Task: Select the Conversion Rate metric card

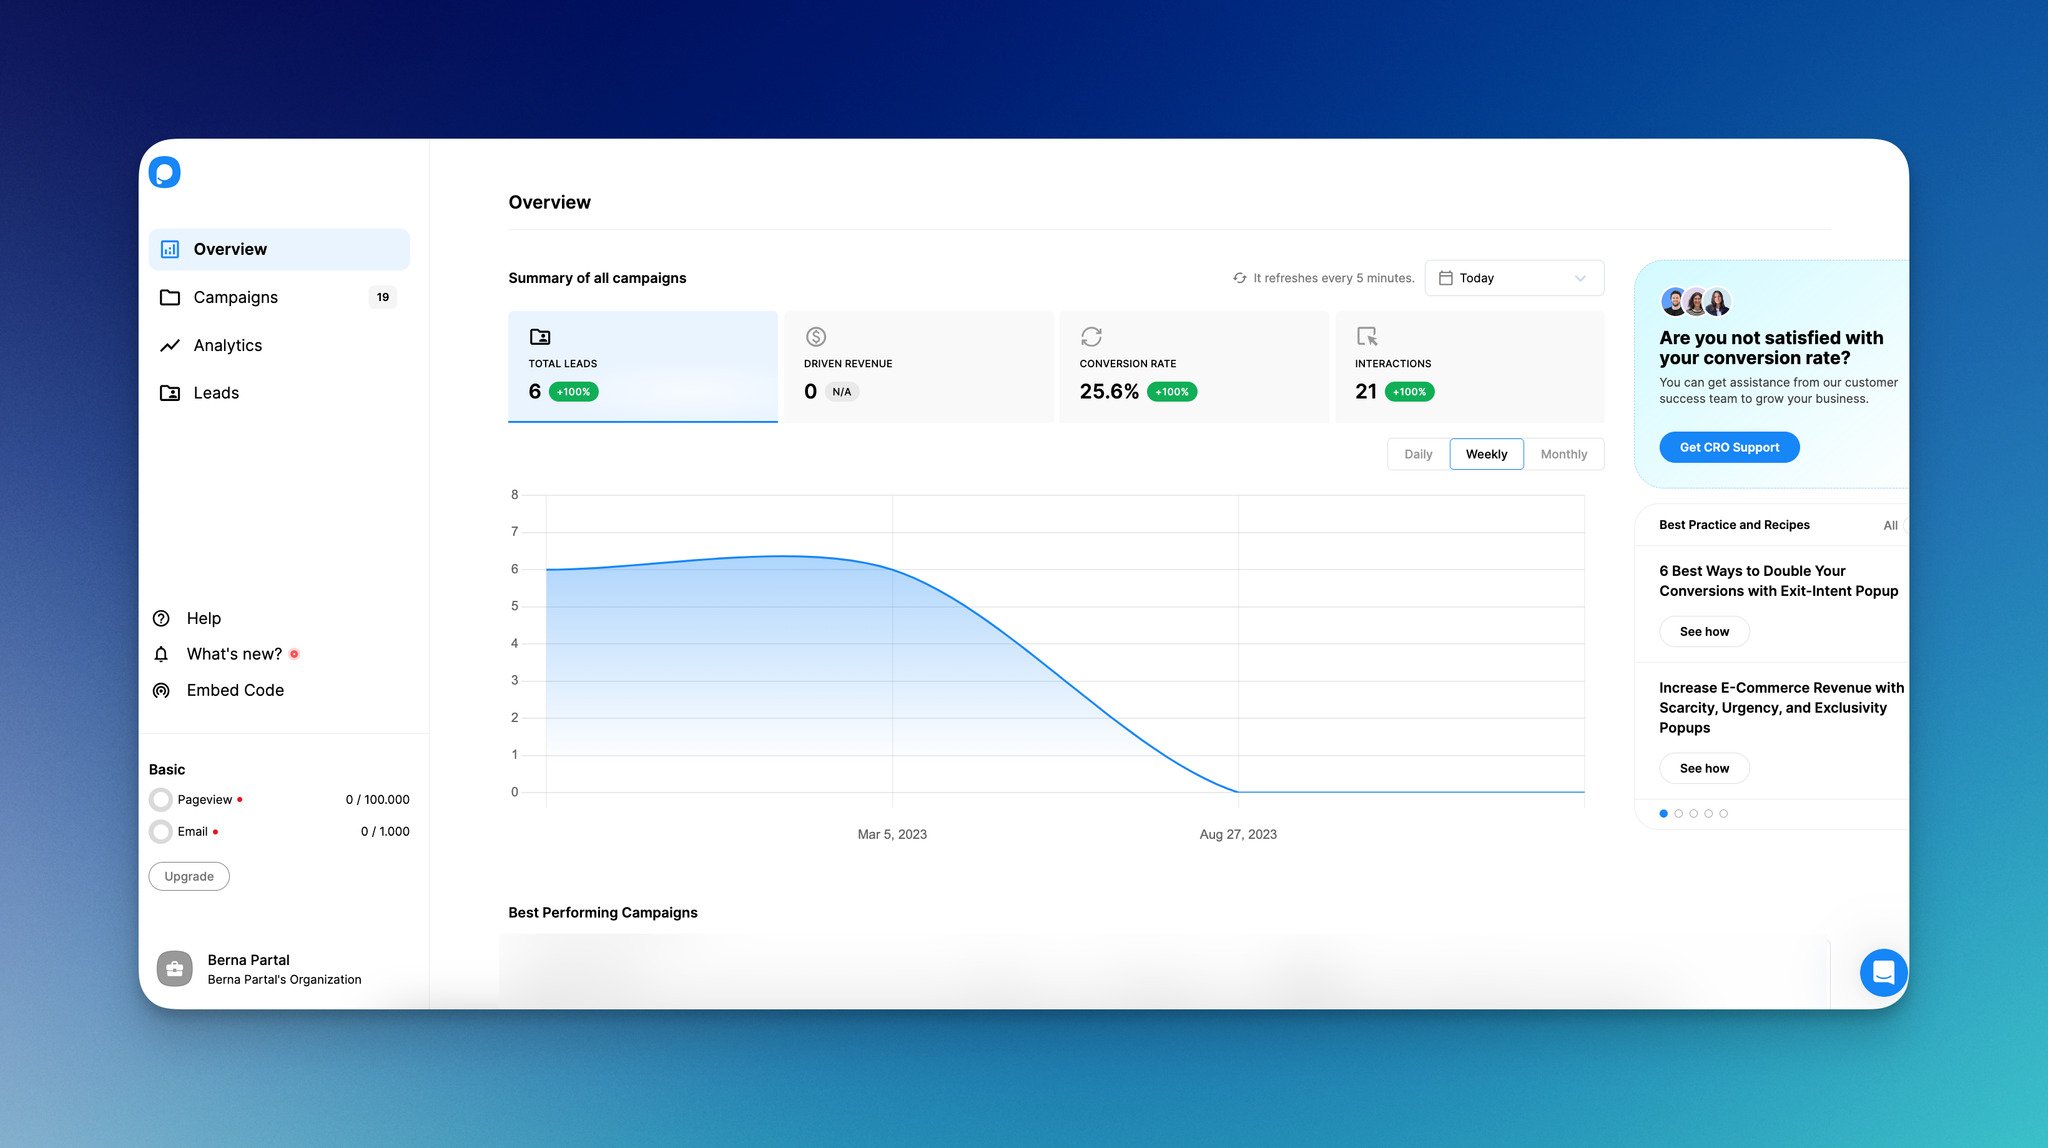Action: (1193, 366)
